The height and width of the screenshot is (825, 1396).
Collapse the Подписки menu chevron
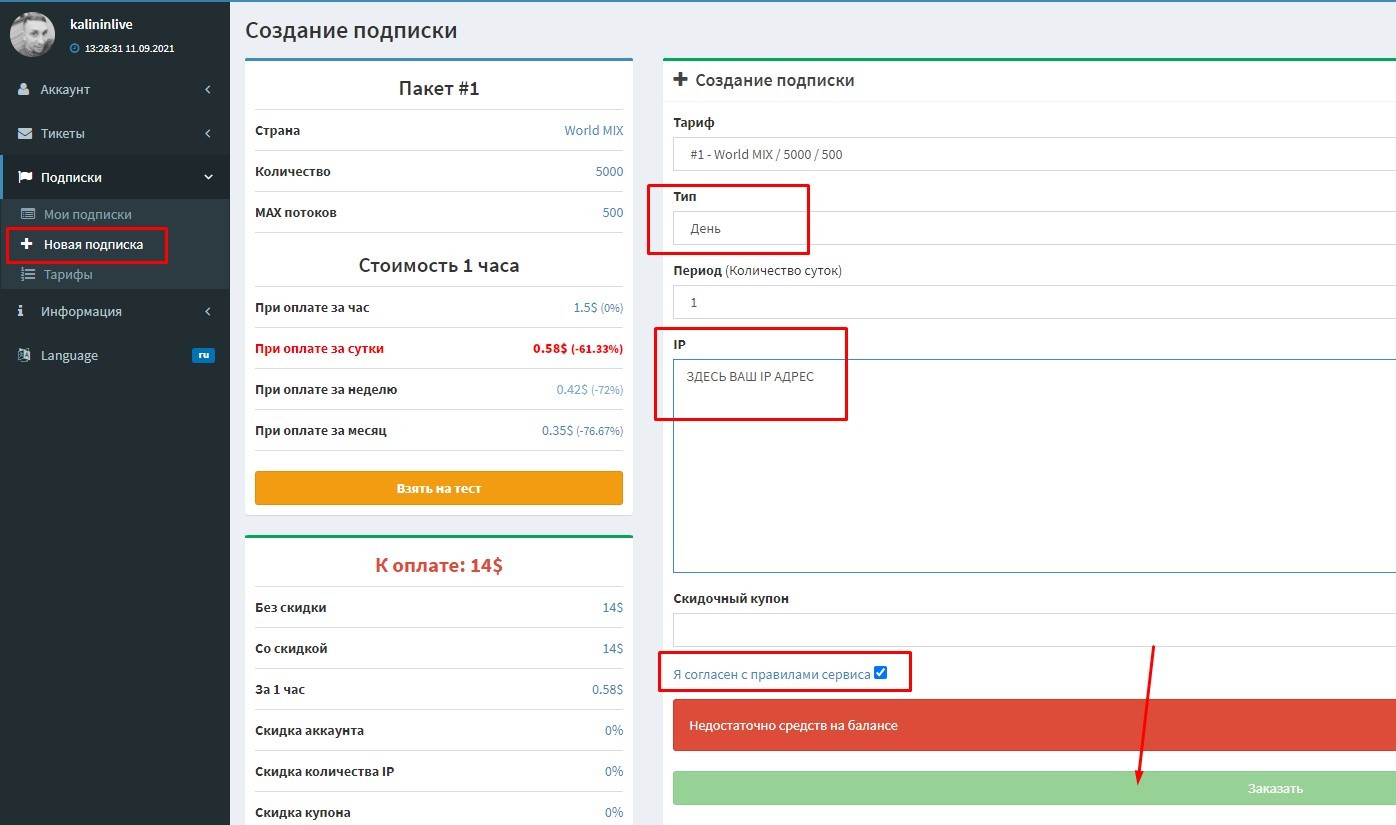(208, 177)
